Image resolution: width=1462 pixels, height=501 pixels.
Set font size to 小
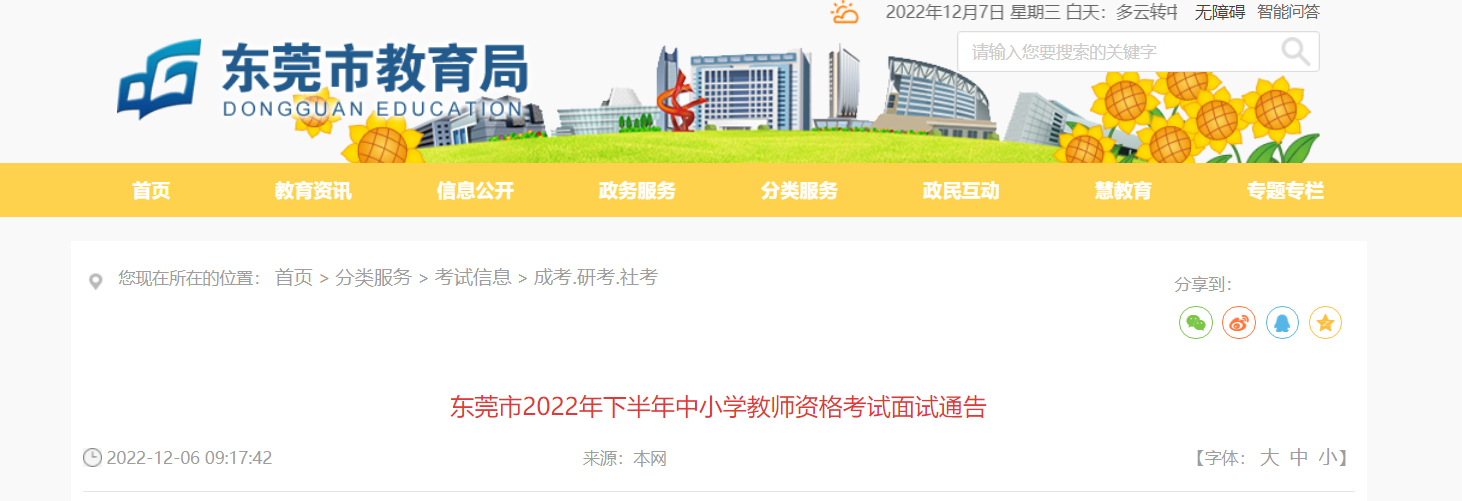(1327, 458)
